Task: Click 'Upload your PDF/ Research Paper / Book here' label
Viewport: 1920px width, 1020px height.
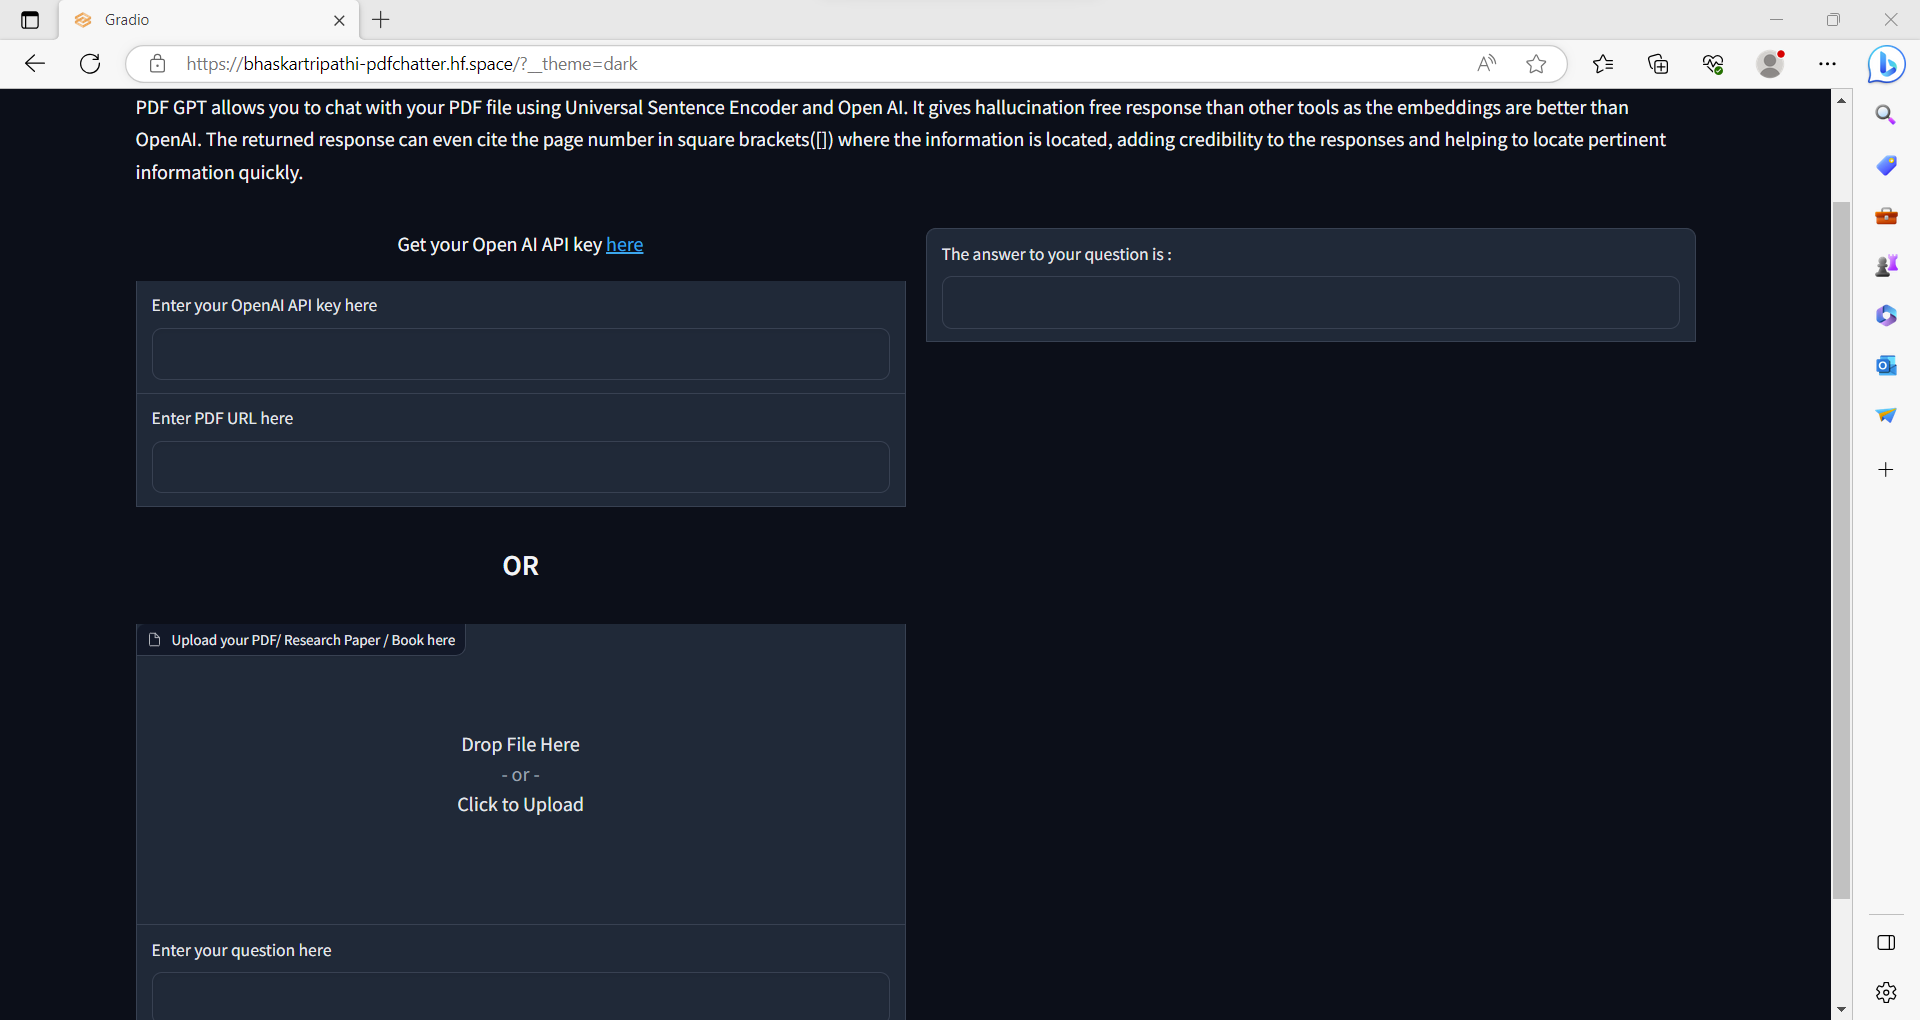Action: pyautogui.click(x=313, y=640)
